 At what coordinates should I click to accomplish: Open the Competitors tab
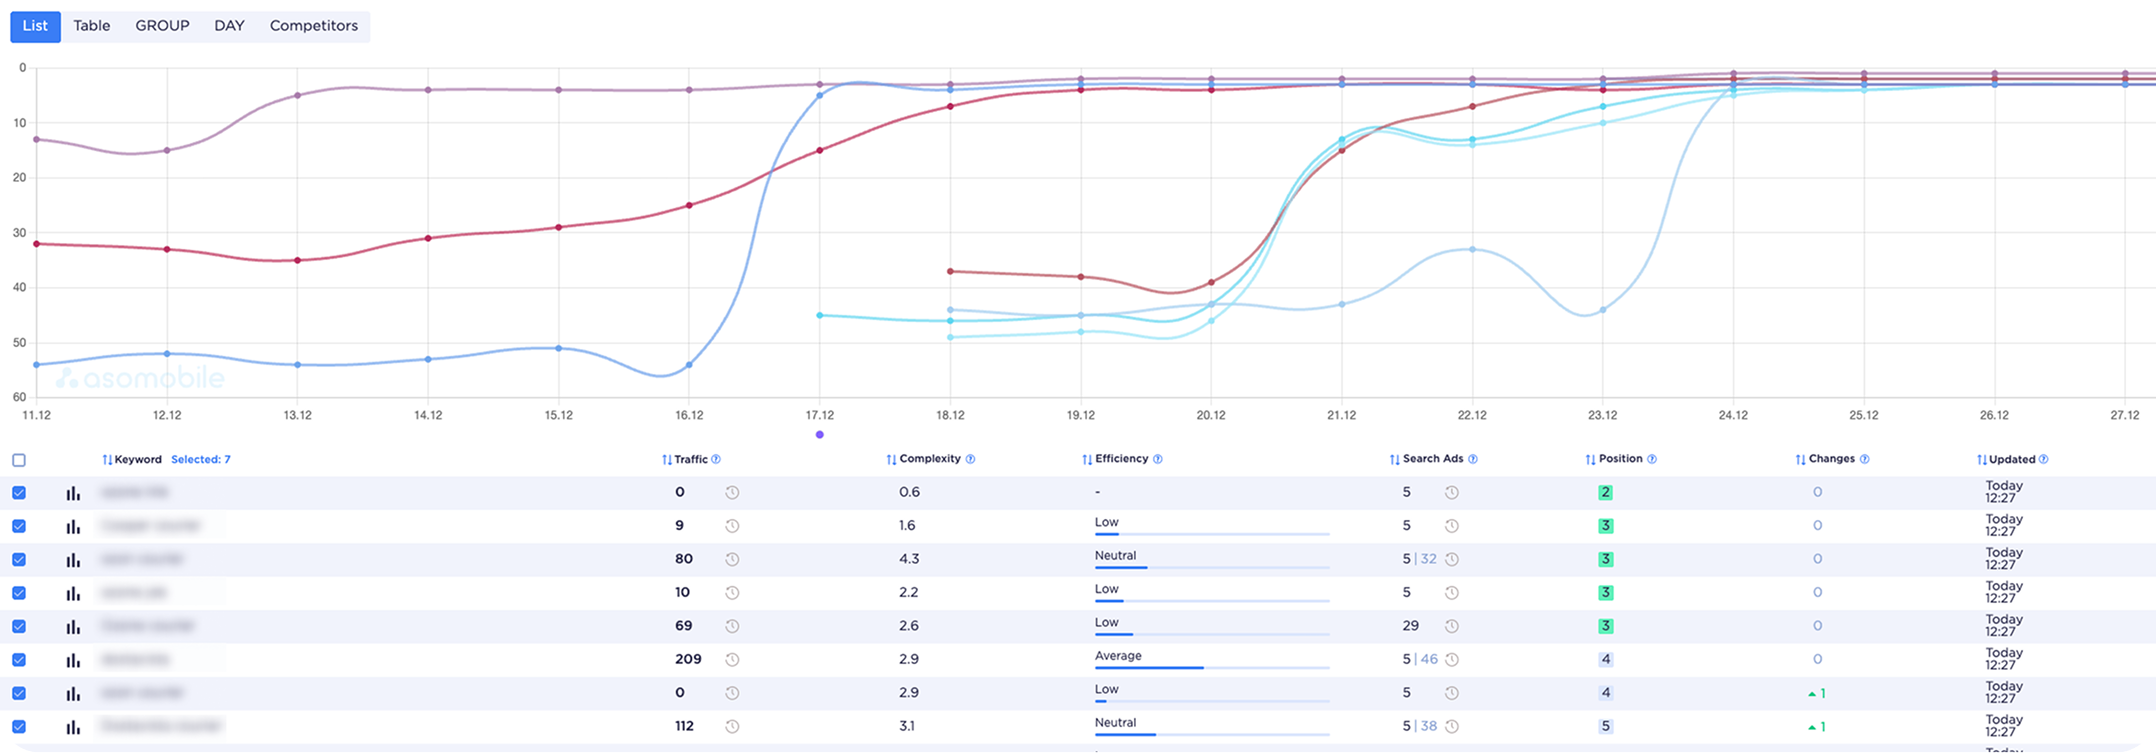[x=314, y=26]
